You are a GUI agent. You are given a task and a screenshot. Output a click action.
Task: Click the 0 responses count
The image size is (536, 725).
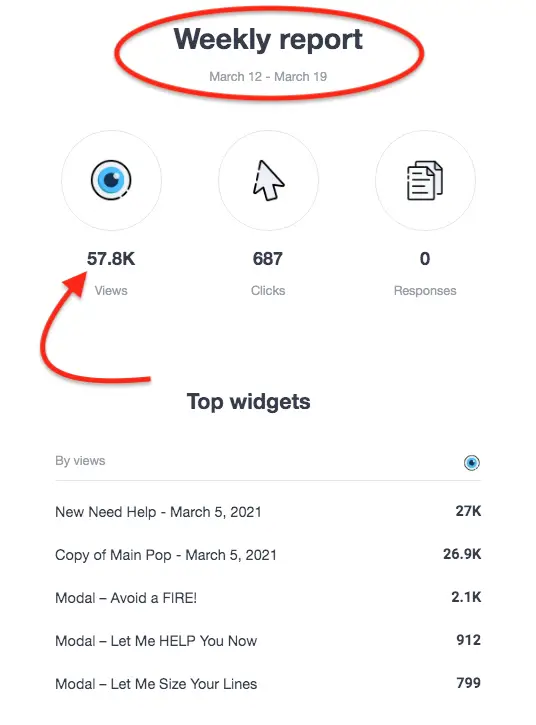(x=425, y=258)
